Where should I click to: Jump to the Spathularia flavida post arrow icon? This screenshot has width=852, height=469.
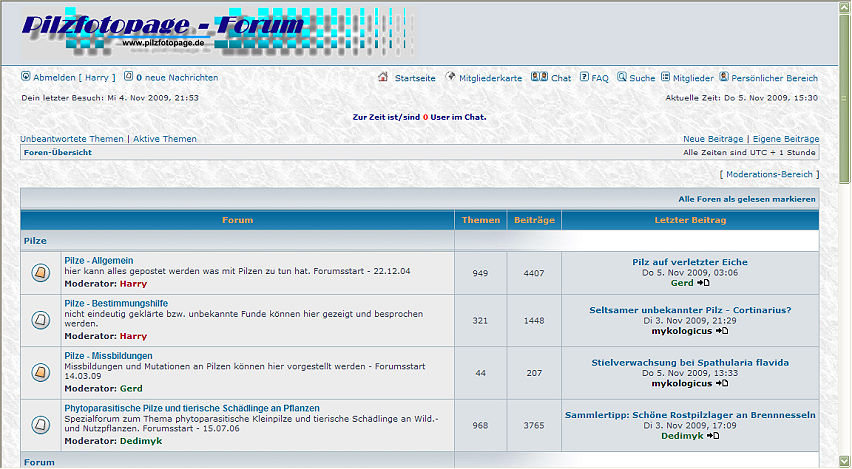point(722,383)
